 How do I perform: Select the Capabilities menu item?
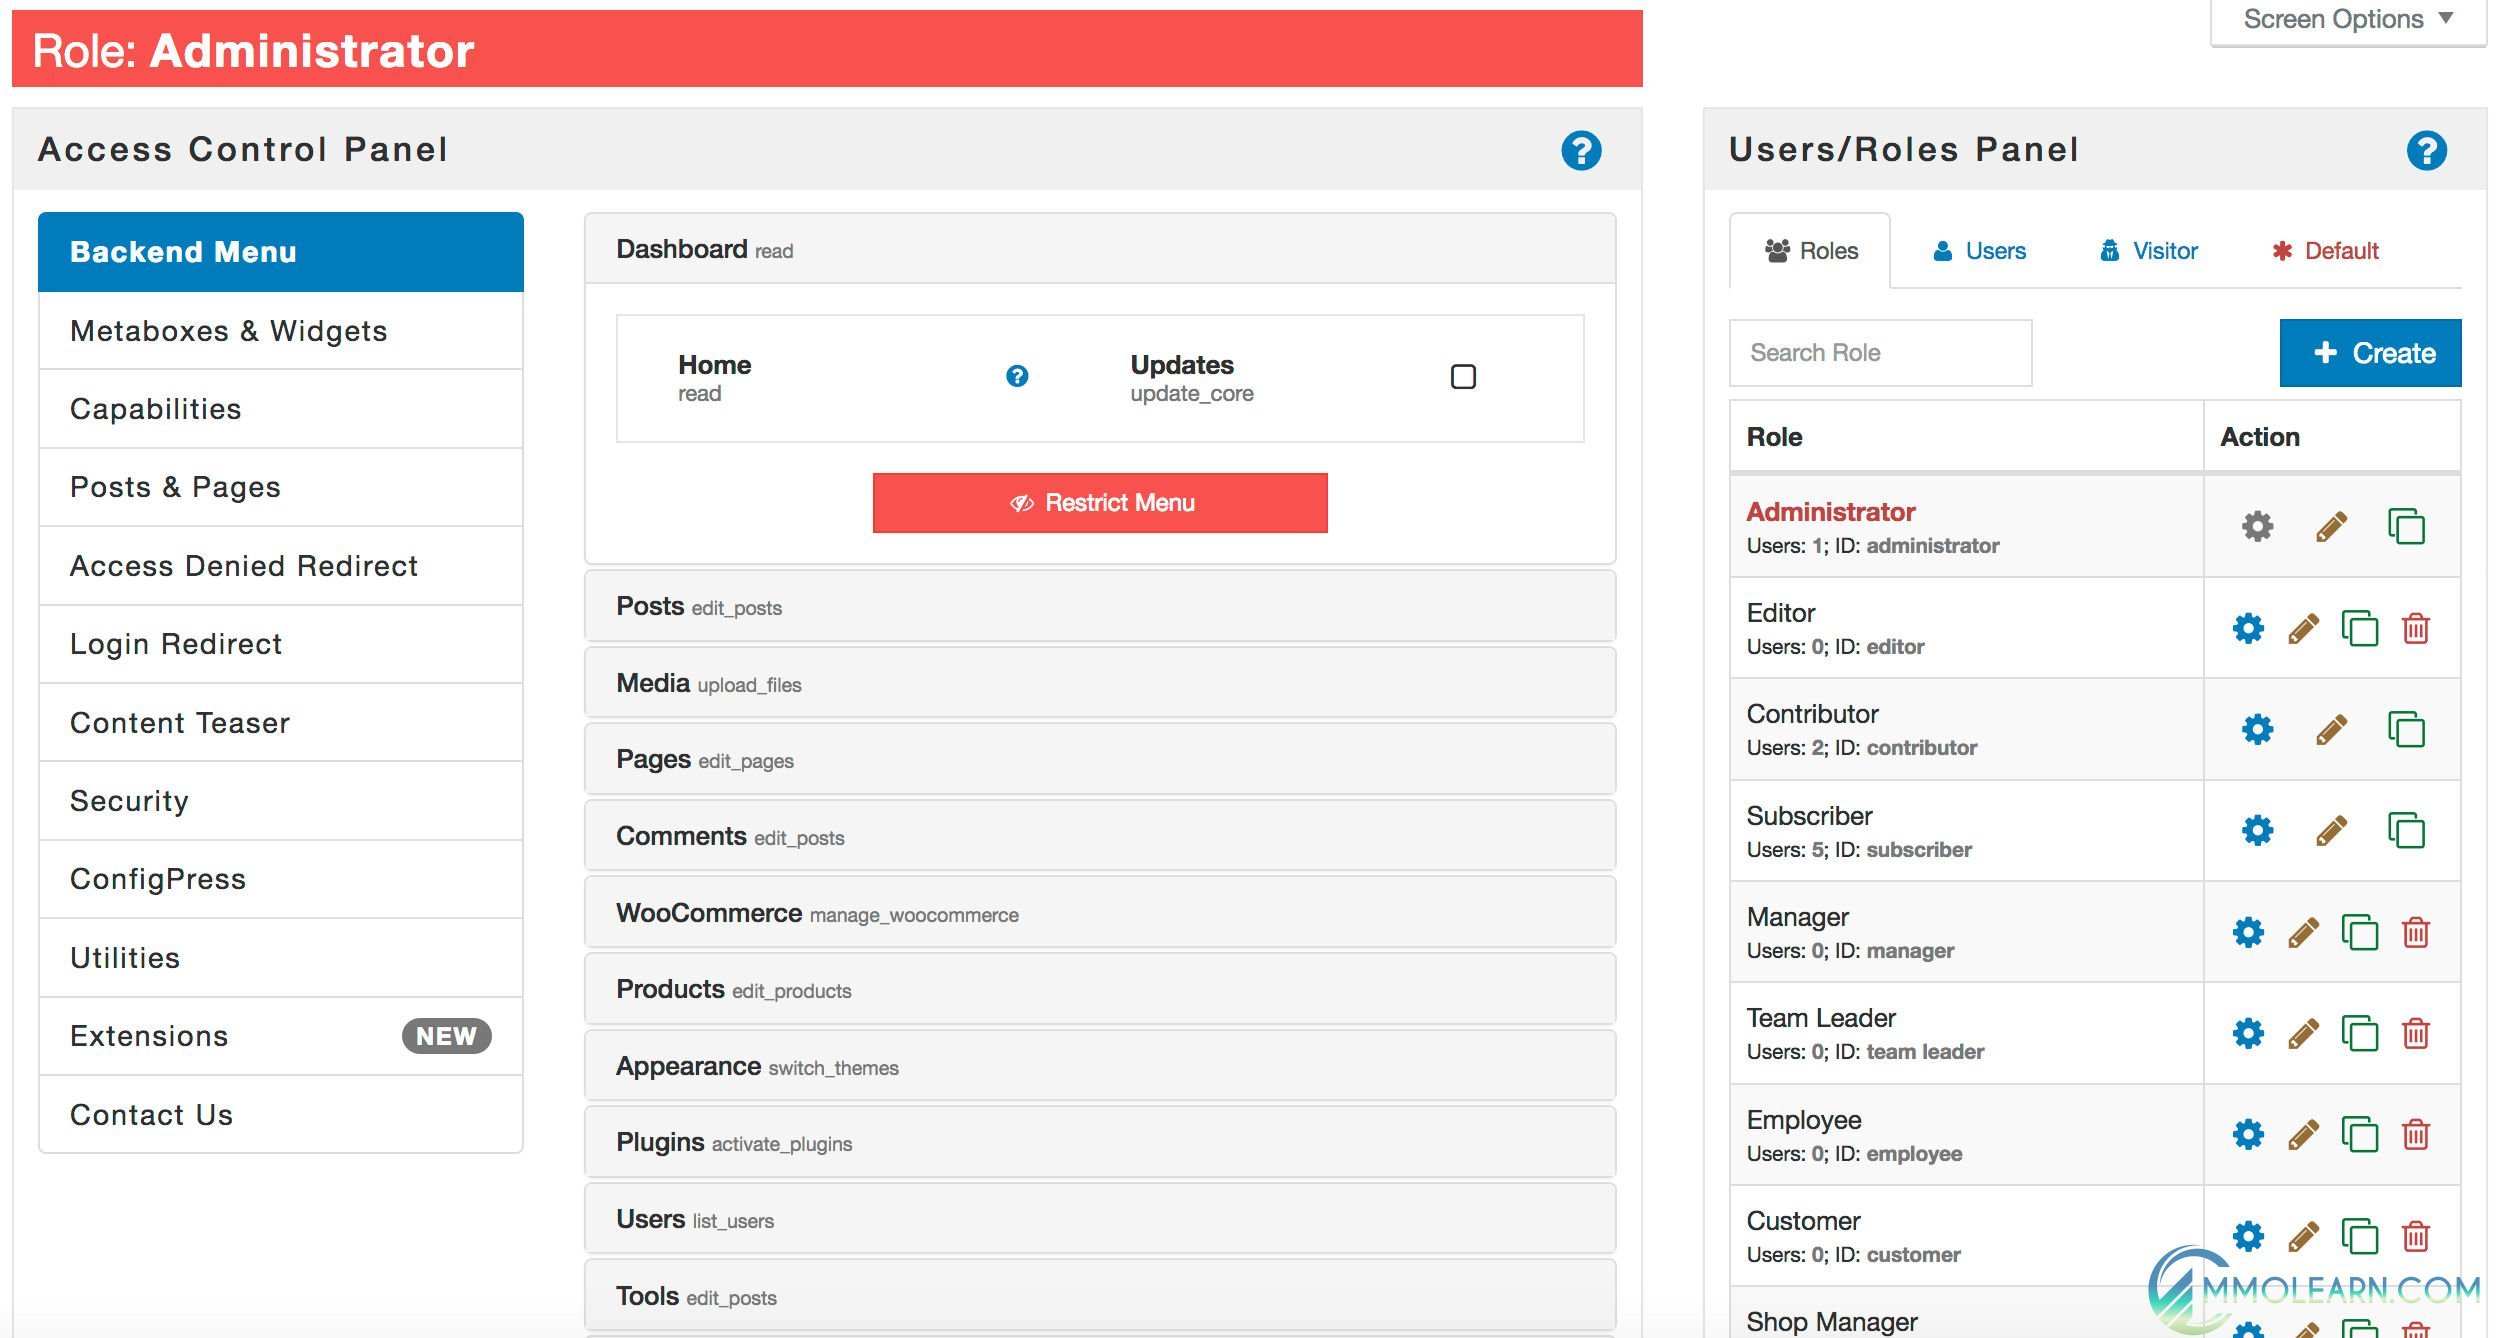(156, 408)
